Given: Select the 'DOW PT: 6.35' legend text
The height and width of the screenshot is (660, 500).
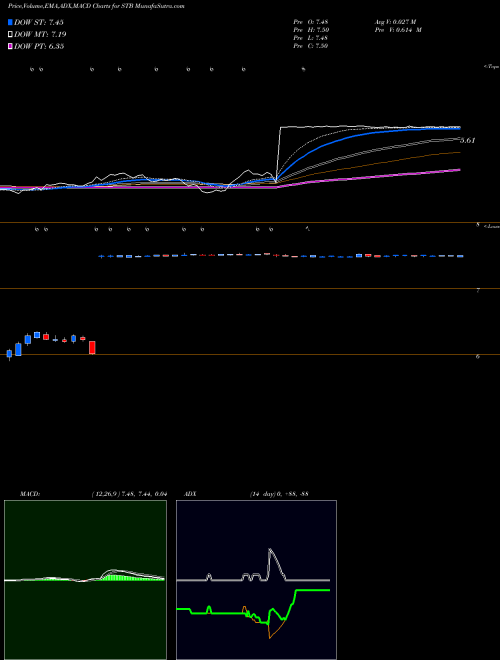Looking at the screenshot, I should (39, 46).
